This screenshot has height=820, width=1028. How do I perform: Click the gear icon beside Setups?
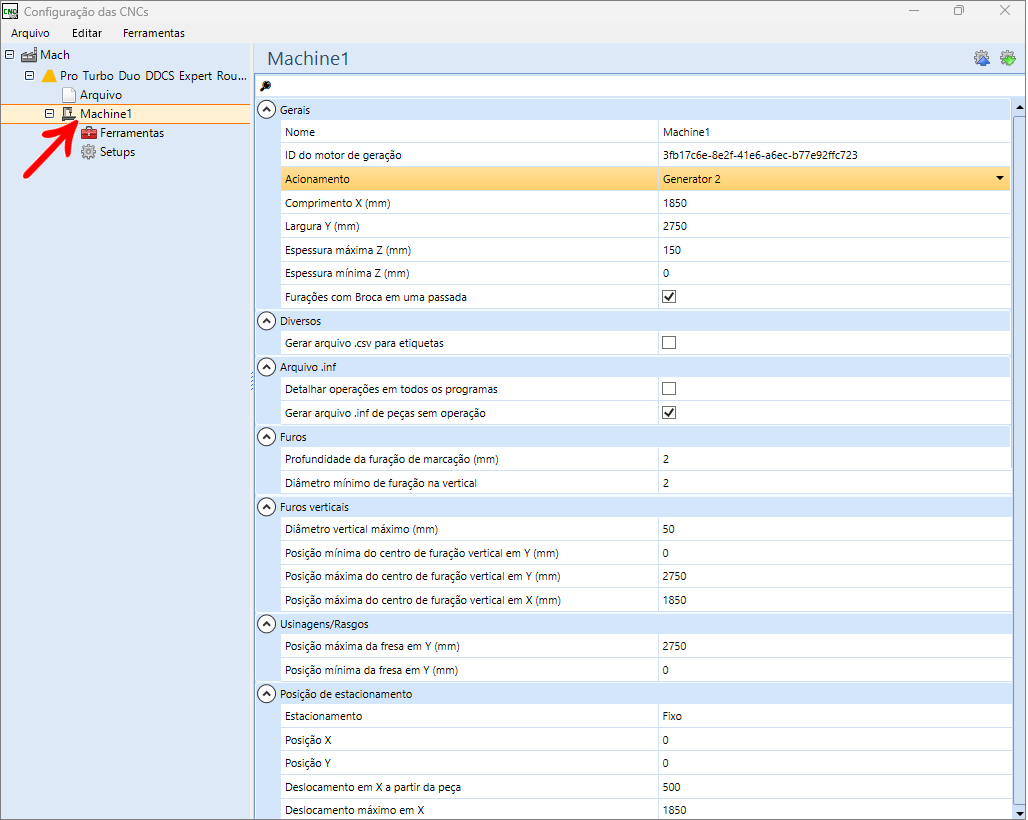[x=89, y=152]
